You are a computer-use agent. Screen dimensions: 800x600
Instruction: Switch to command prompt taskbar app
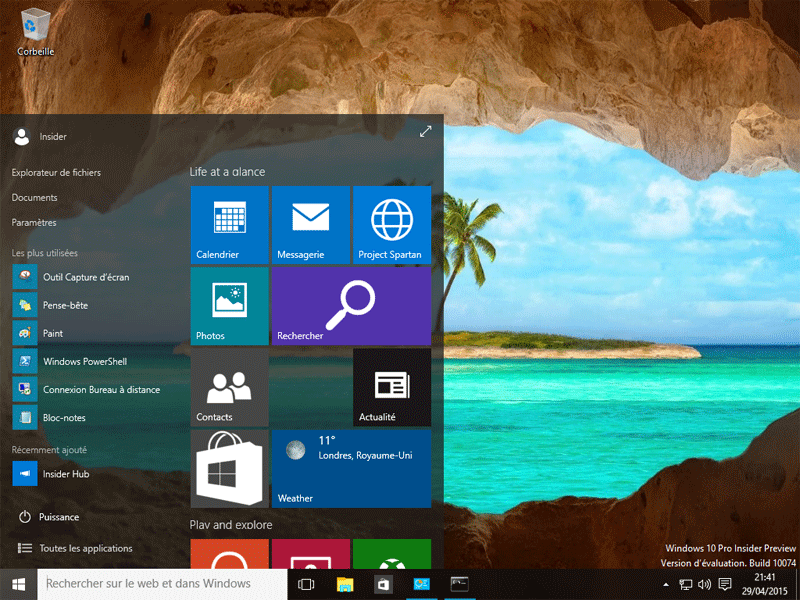pyautogui.click(x=460, y=584)
